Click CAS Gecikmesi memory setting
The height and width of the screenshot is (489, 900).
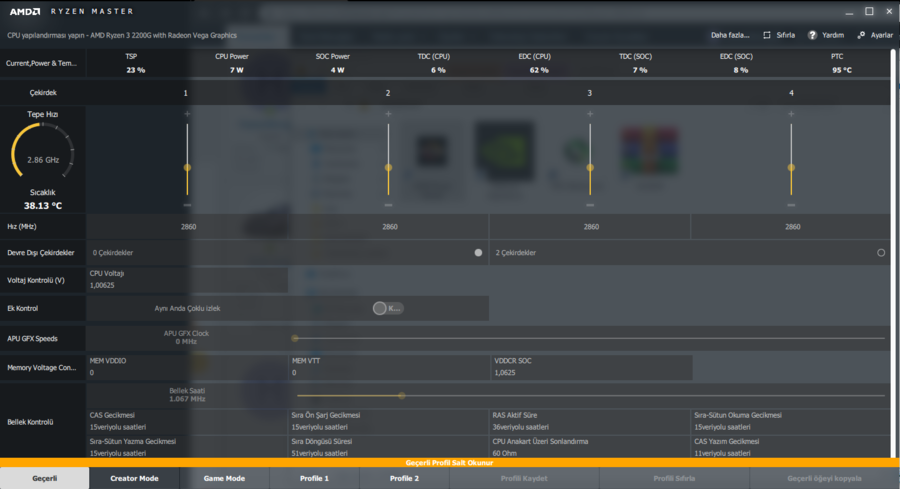point(187,421)
